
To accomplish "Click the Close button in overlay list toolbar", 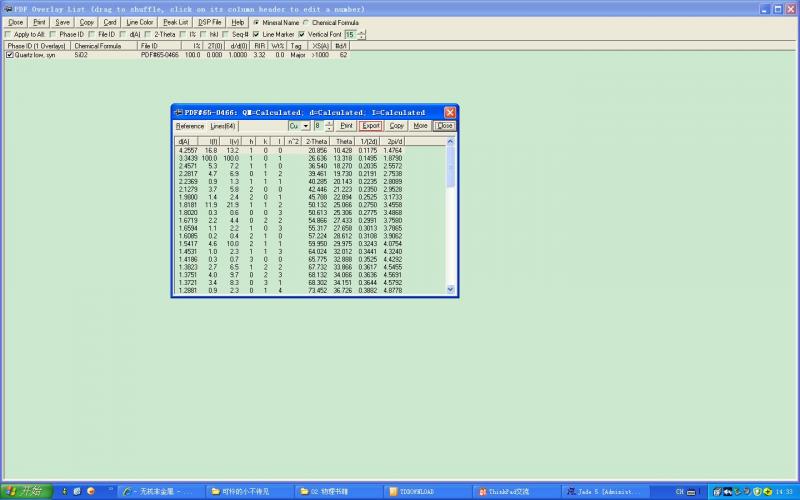I will (x=16, y=22).
